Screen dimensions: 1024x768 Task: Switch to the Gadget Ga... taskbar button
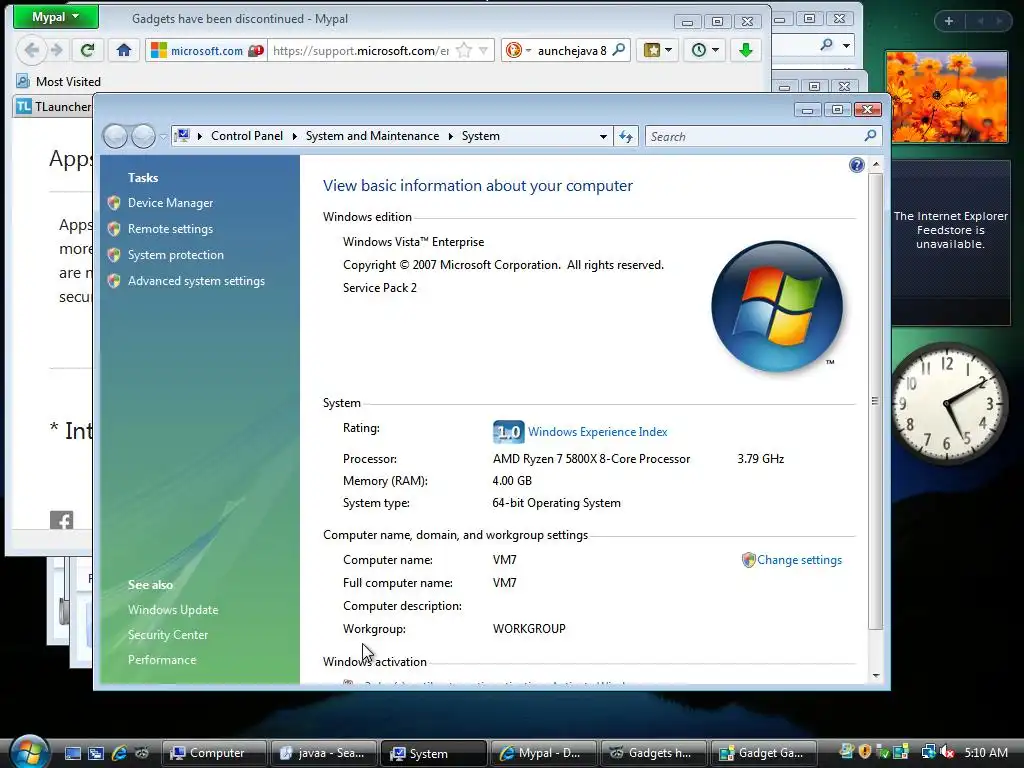click(x=764, y=753)
